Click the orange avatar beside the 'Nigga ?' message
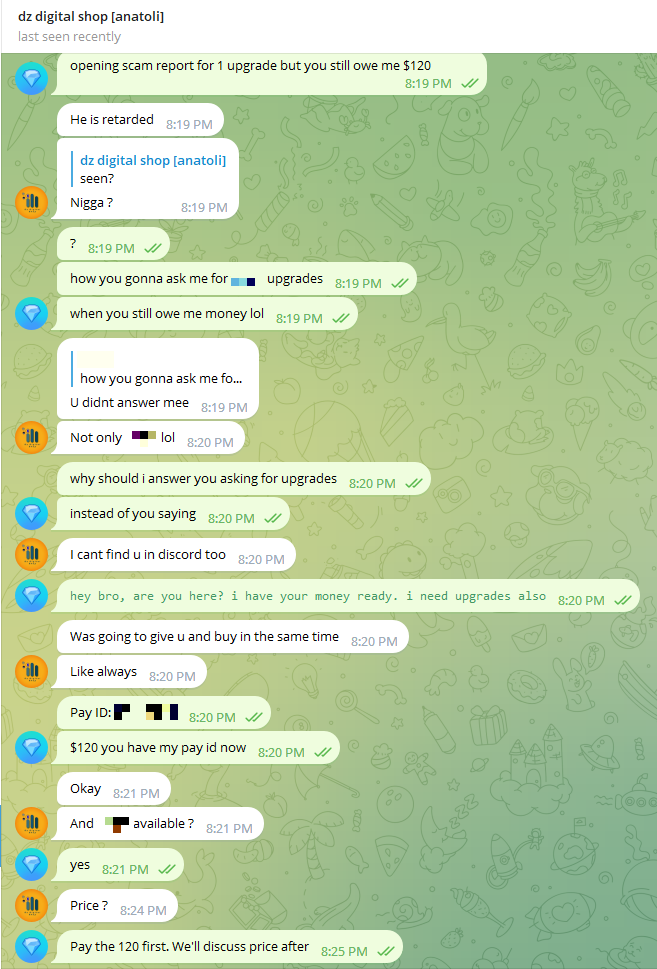 (x=32, y=202)
